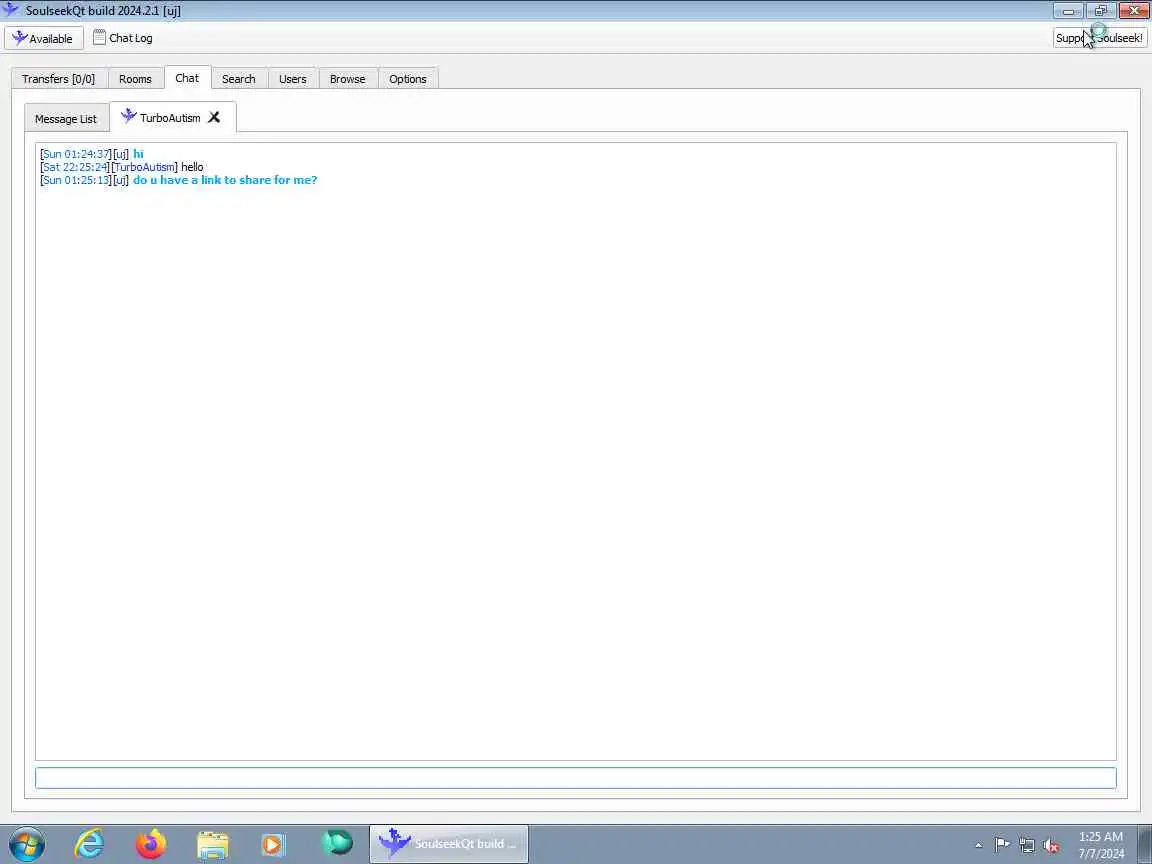Image resolution: width=1152 pixels, height=864 pixels.
Task: Click the teal round taskbar icon
Action: [336, 843]
